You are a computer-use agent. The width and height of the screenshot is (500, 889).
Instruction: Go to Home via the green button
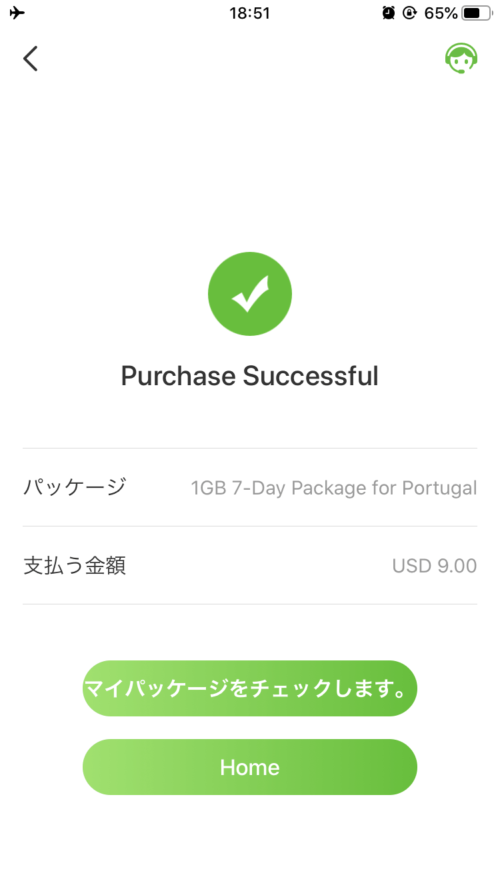click(250, 767)
